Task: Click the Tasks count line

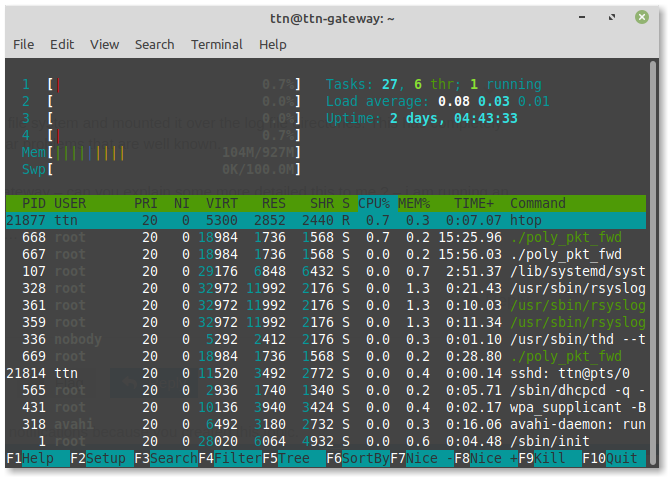Action: (x=434, y=84)
